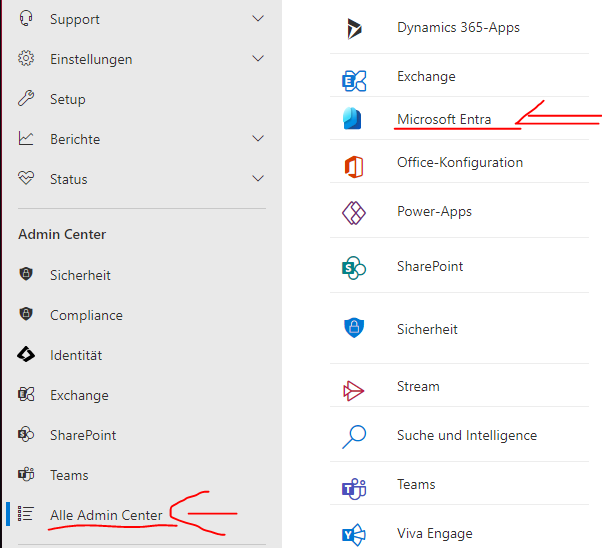
Task: Click the blue Sicherheit shield icon
Action: click(x=354, y=329)
